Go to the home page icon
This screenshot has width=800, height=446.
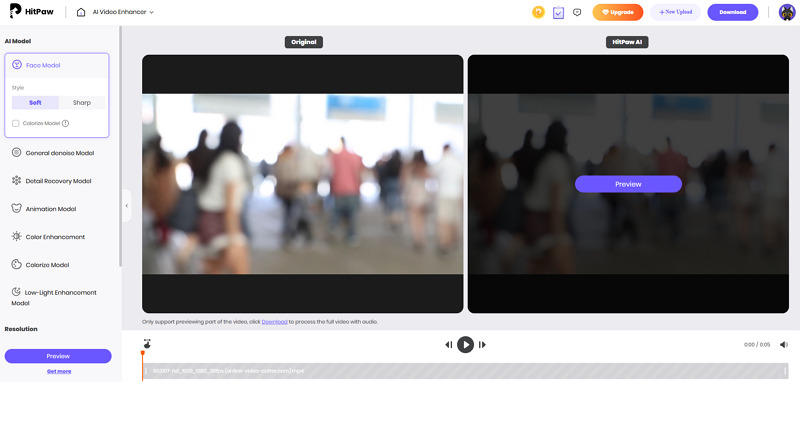pos(81,12)
